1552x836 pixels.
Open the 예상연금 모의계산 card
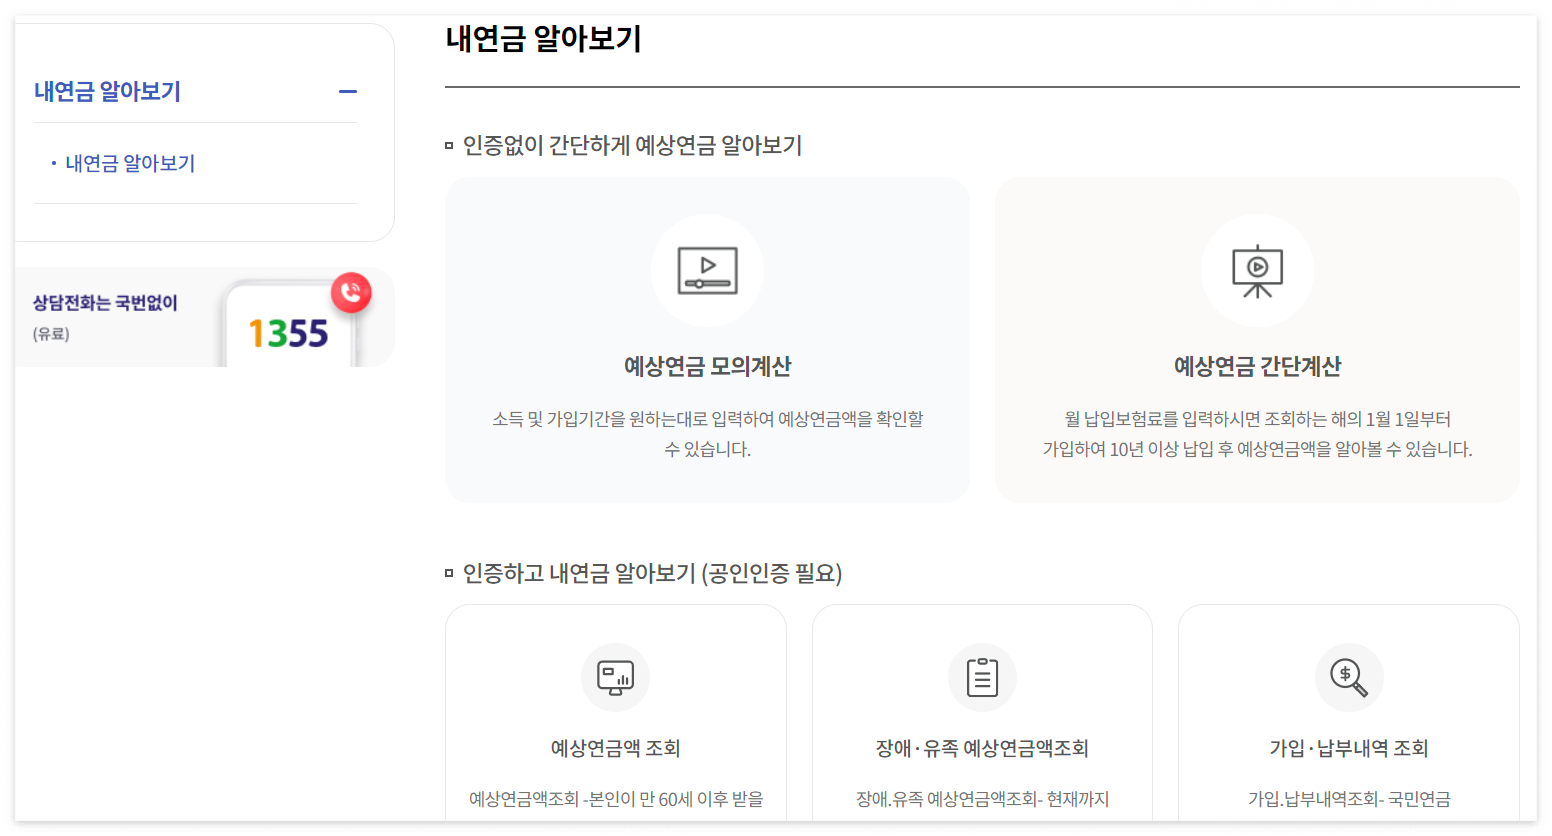click(x=708, y=340)
